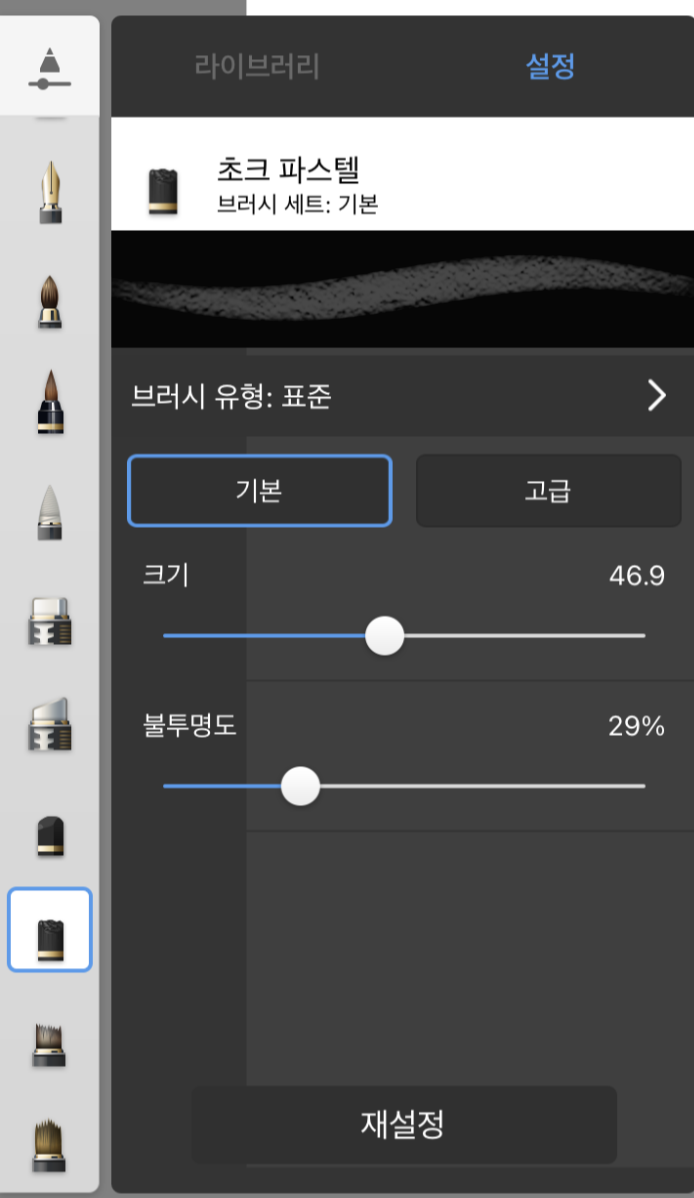Select the 고급 settings mode
The width and height of the screenshot is (694, 1198).
548,491
